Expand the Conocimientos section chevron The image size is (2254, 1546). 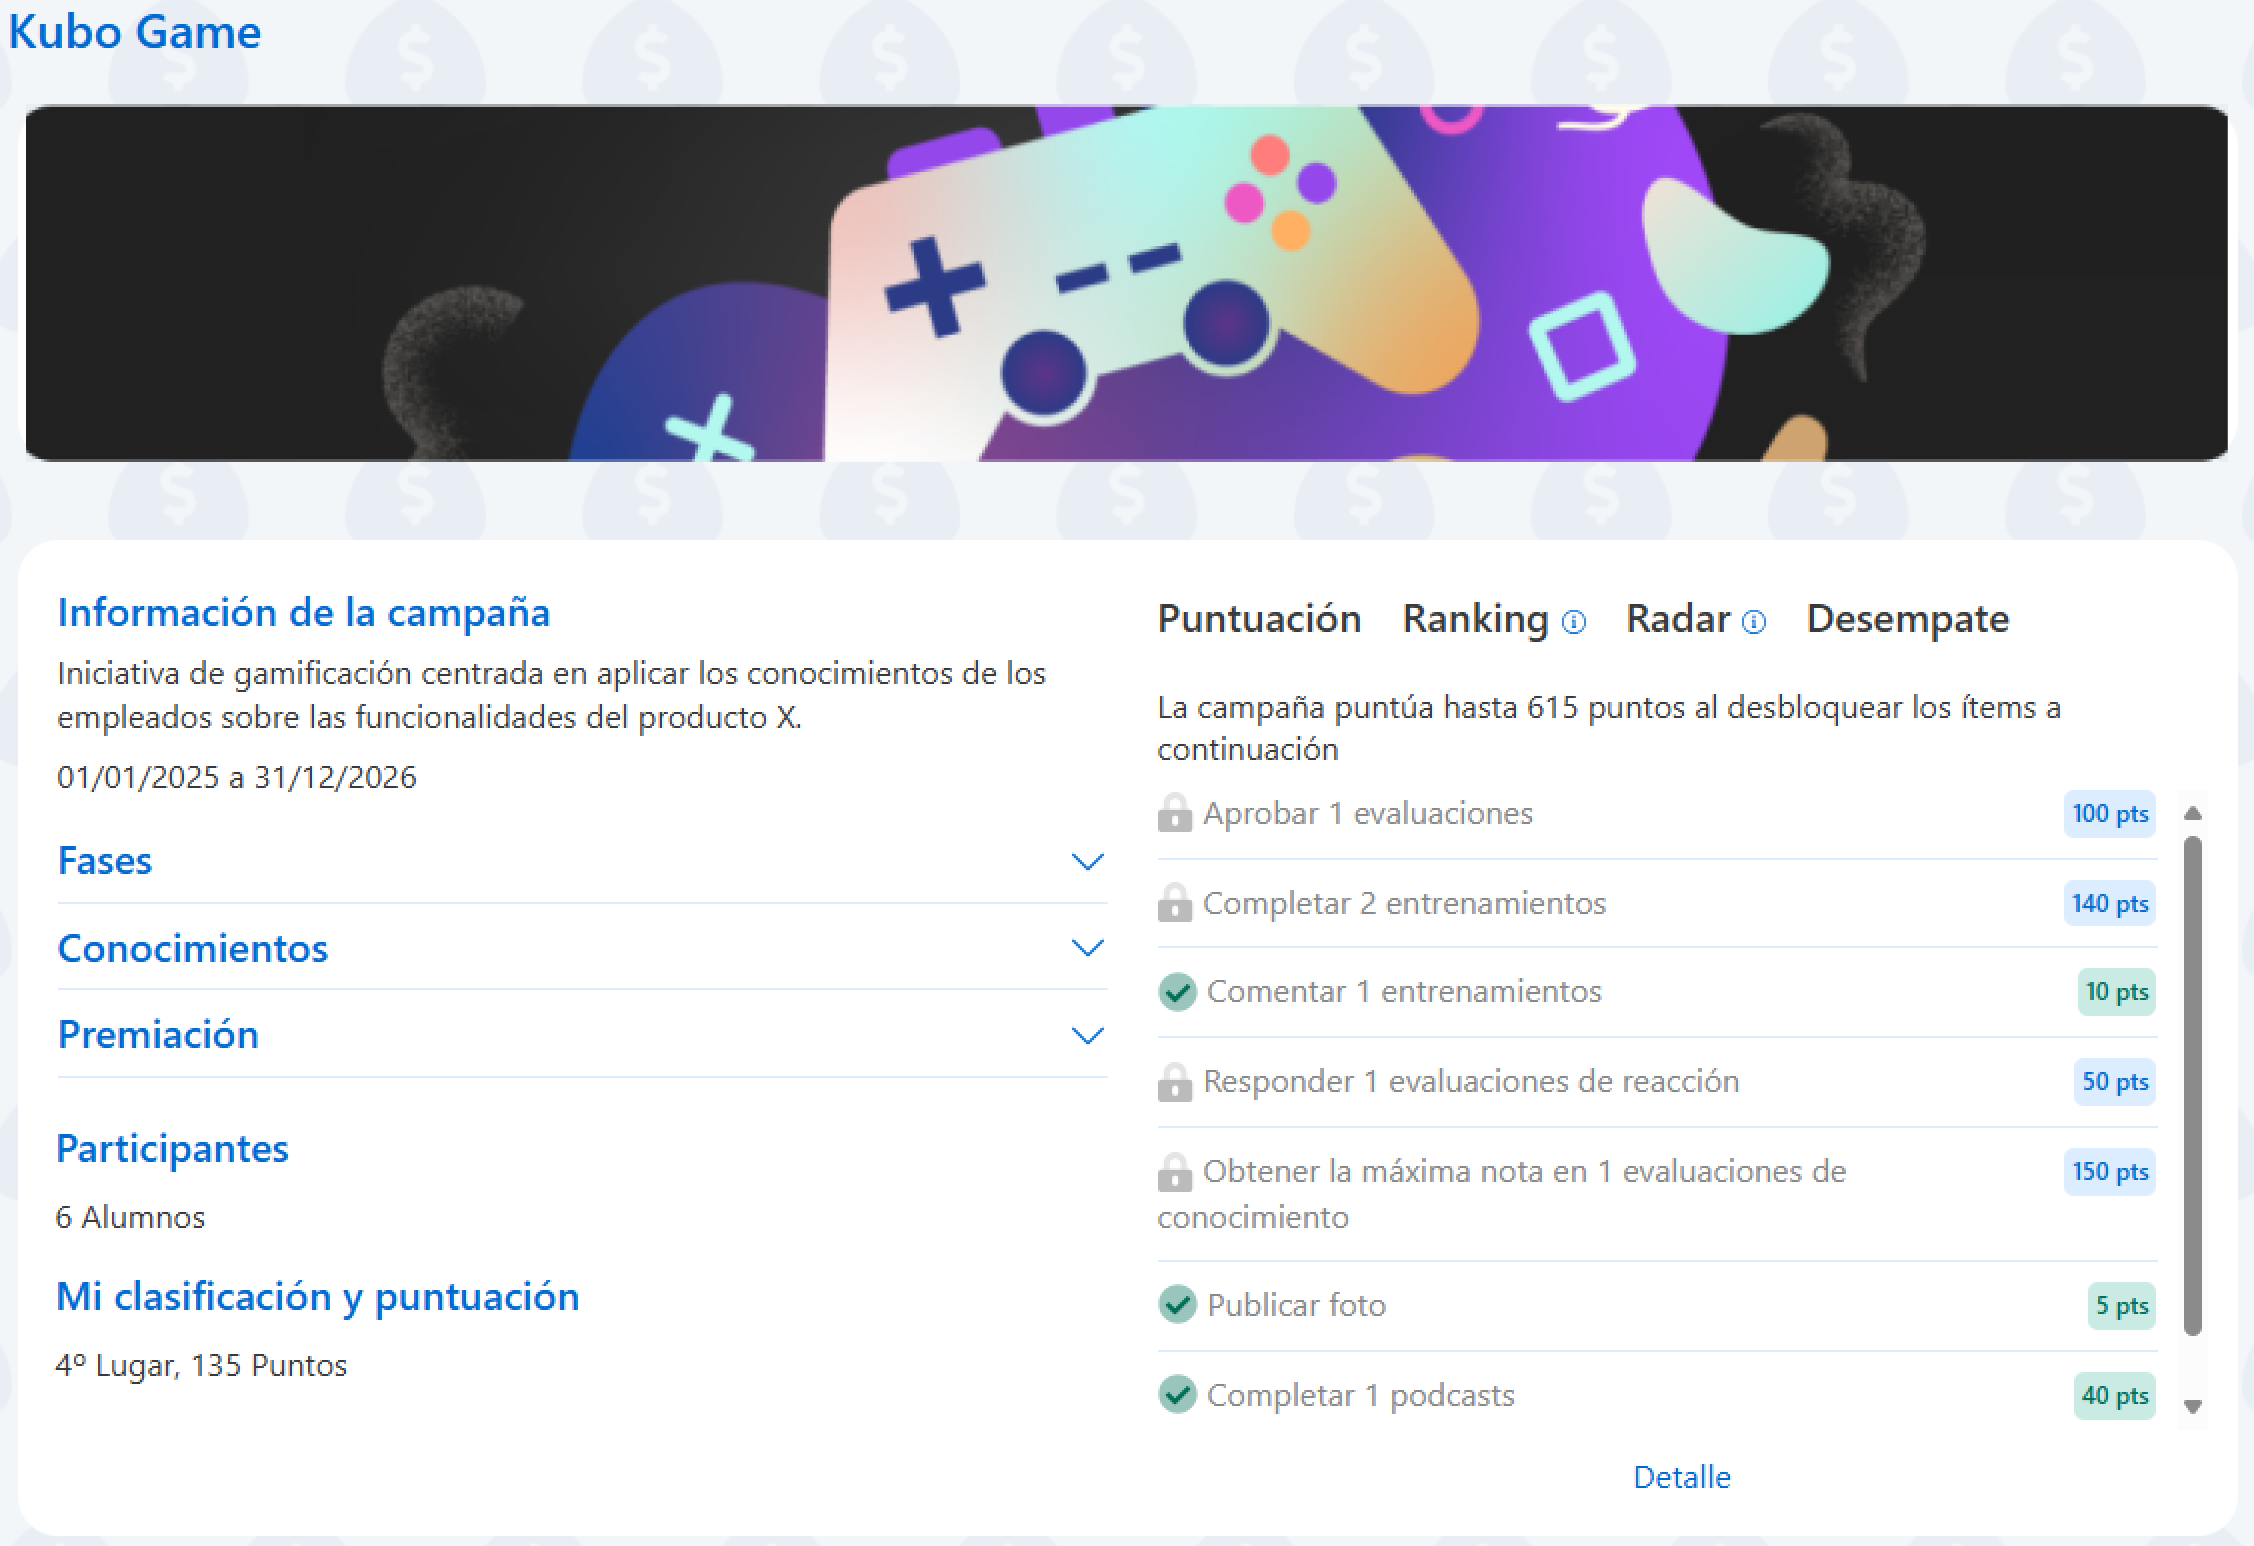click(x=1086, y=947)
